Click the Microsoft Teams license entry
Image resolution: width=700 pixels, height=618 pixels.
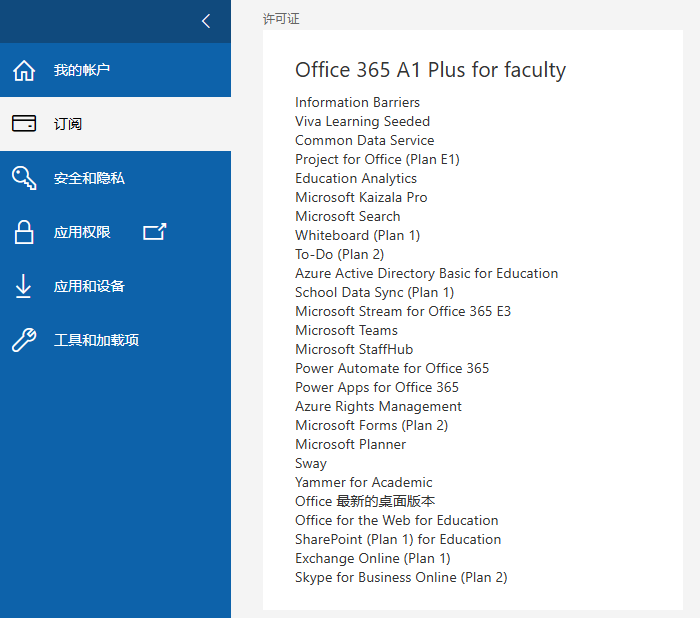click(346, 330)
